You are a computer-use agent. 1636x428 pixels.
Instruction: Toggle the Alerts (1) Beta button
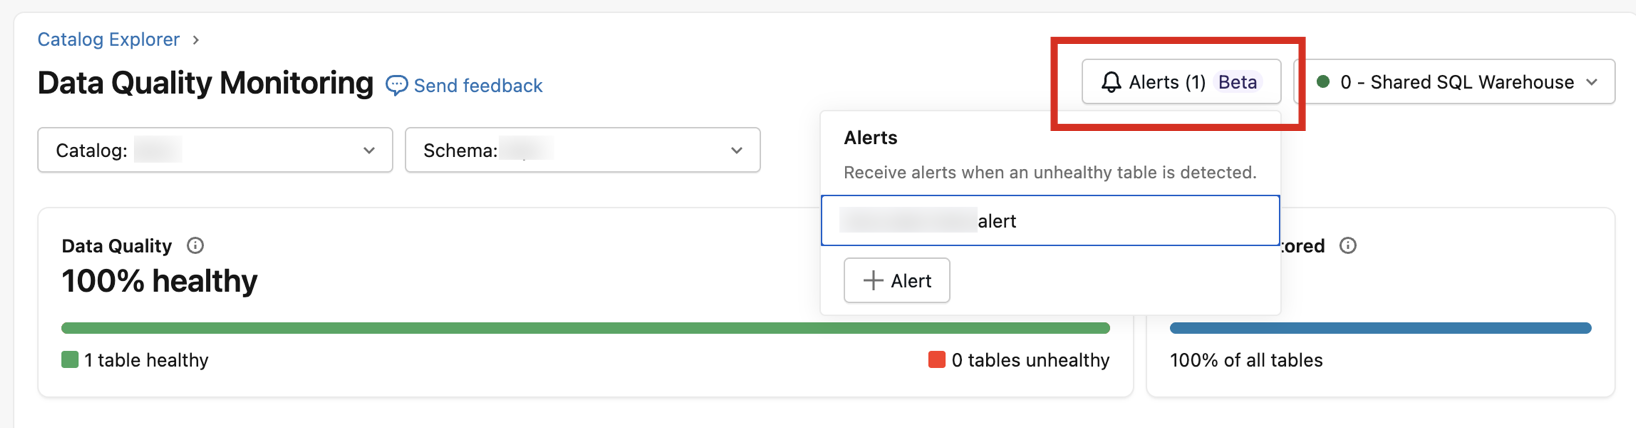coord(1166,82)
